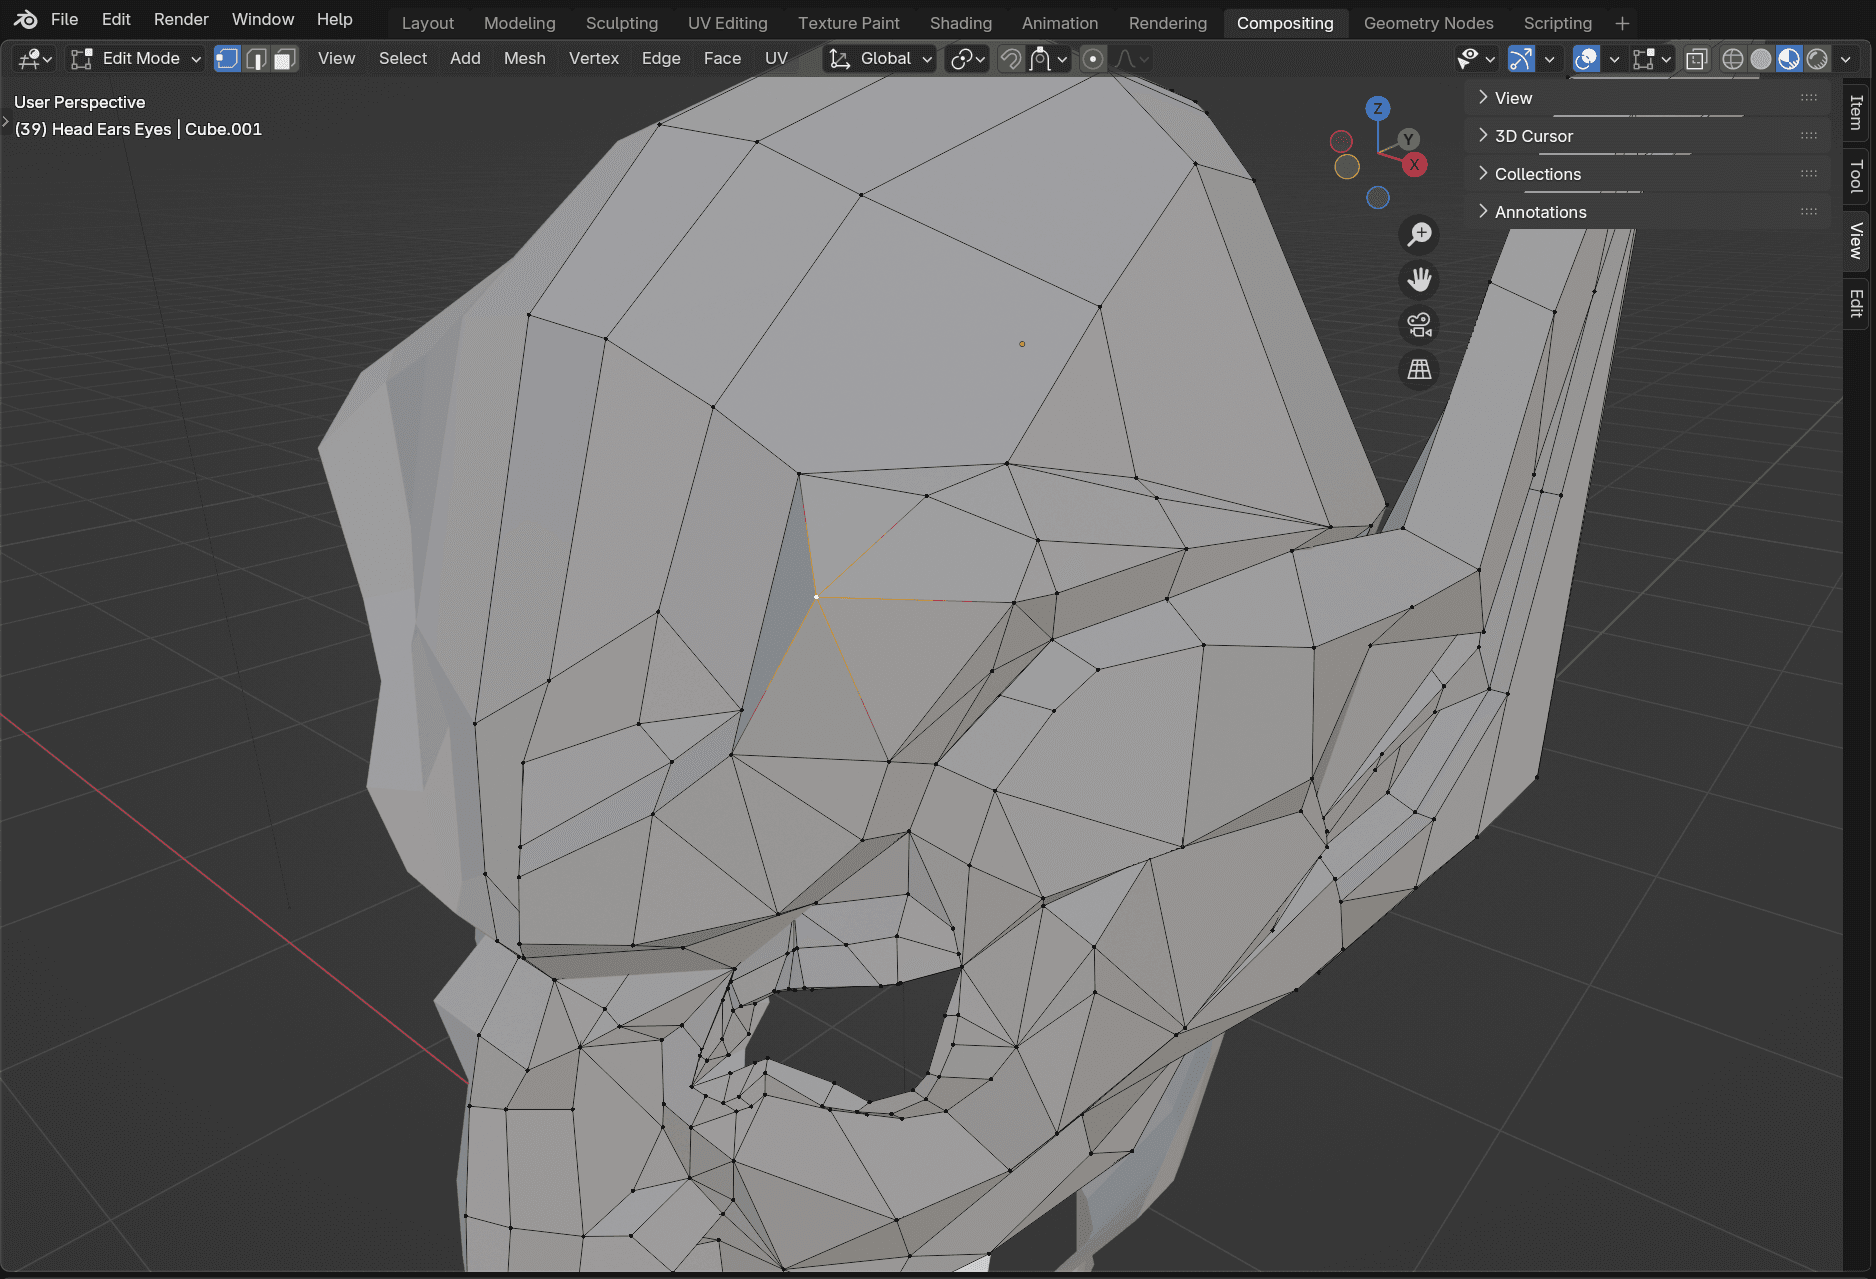Activate the pan hand icon

(1419, 280)
